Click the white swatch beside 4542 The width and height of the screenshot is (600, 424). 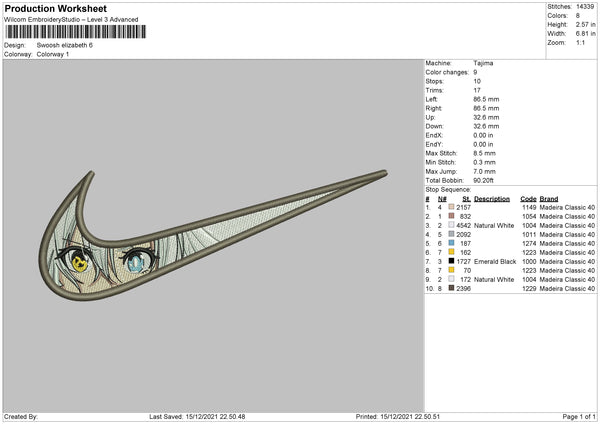coord(452,225)
